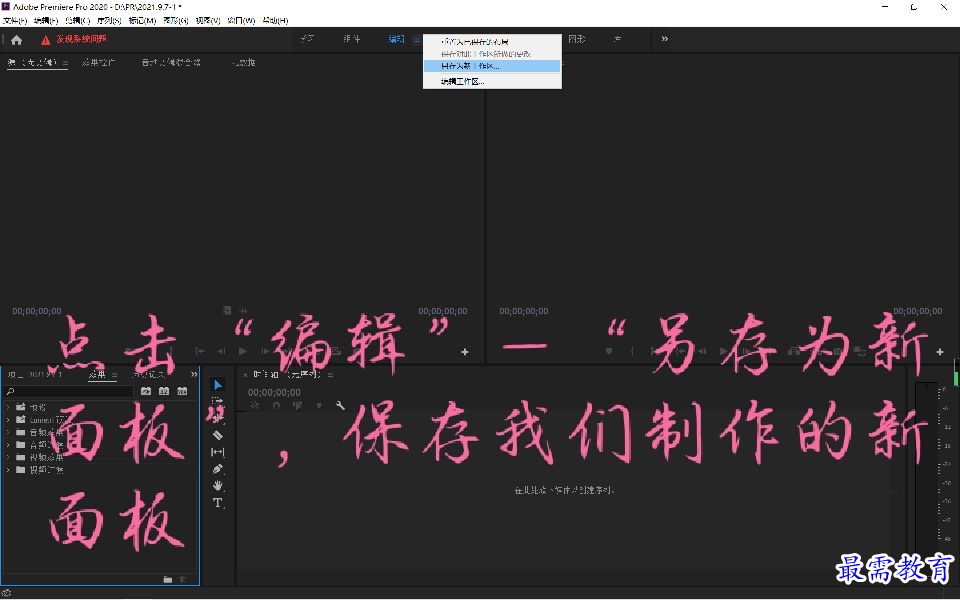Select the Selection tool arrow

[x=218, y=384]
